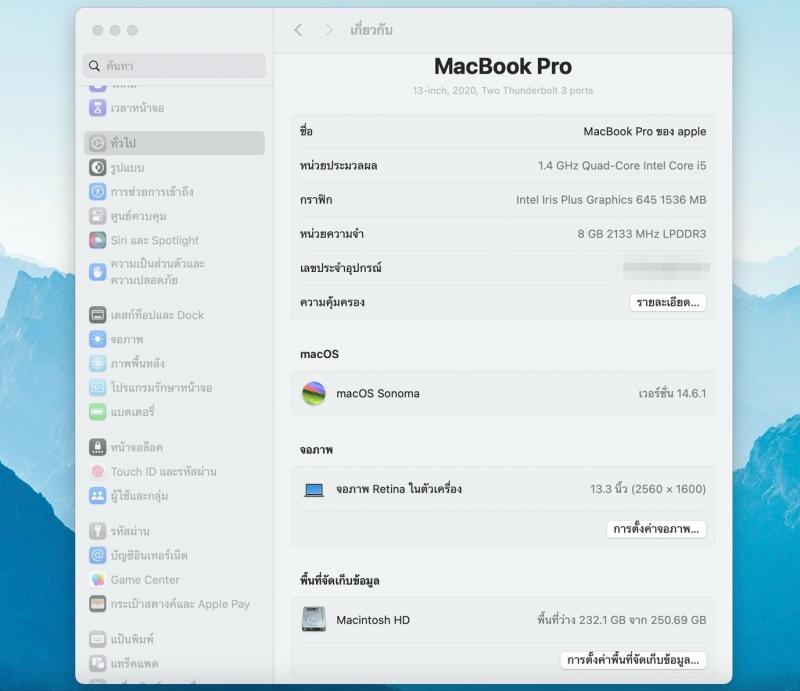Screen dimensions: 800x691
Task: Click the "พื้นที่จัดเก็บข้อมูล" storage section heading
Action: (340, 580)
